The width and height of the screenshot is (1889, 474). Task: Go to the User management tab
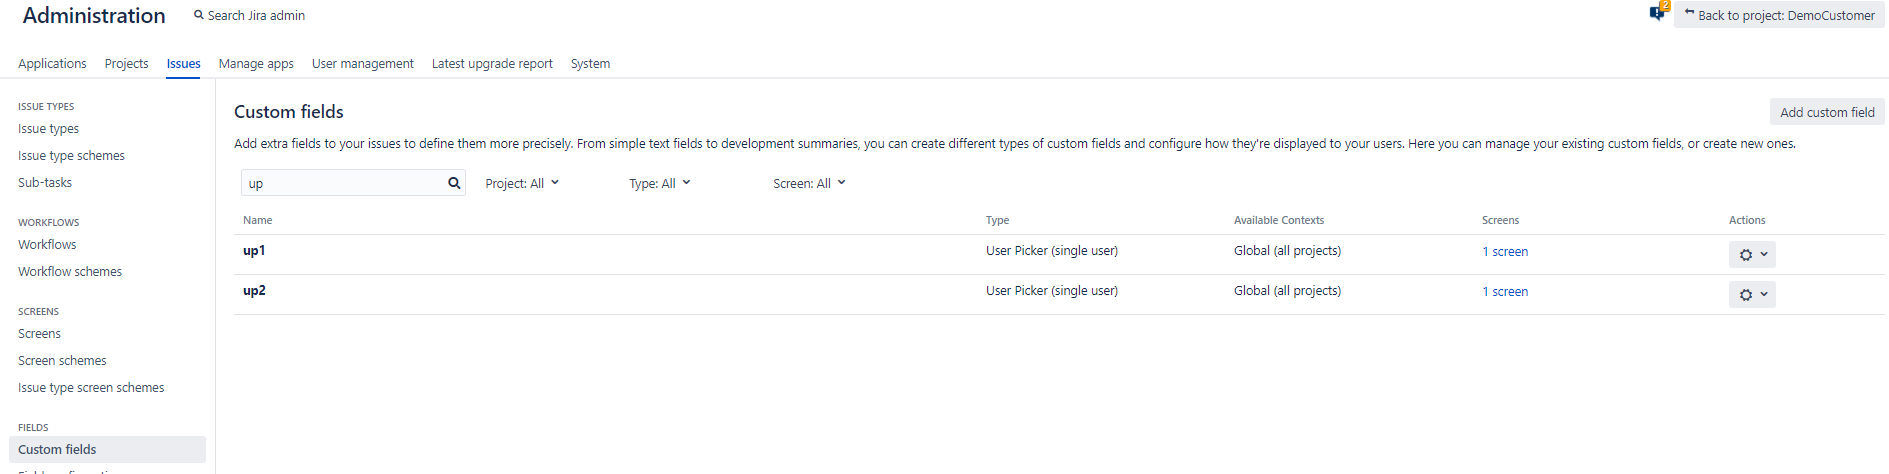(362, 63)
